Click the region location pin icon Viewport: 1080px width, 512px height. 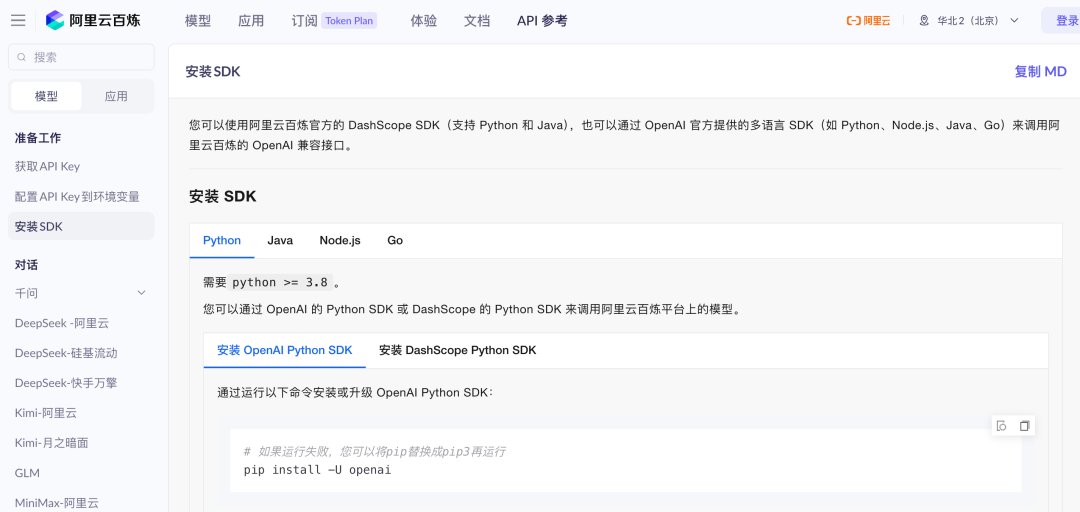(924, 21)
